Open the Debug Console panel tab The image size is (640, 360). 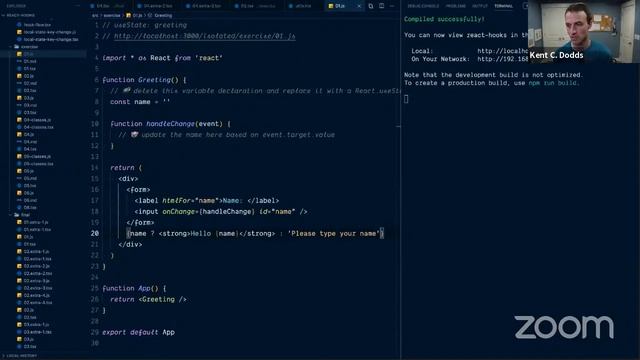click(423, 6)
